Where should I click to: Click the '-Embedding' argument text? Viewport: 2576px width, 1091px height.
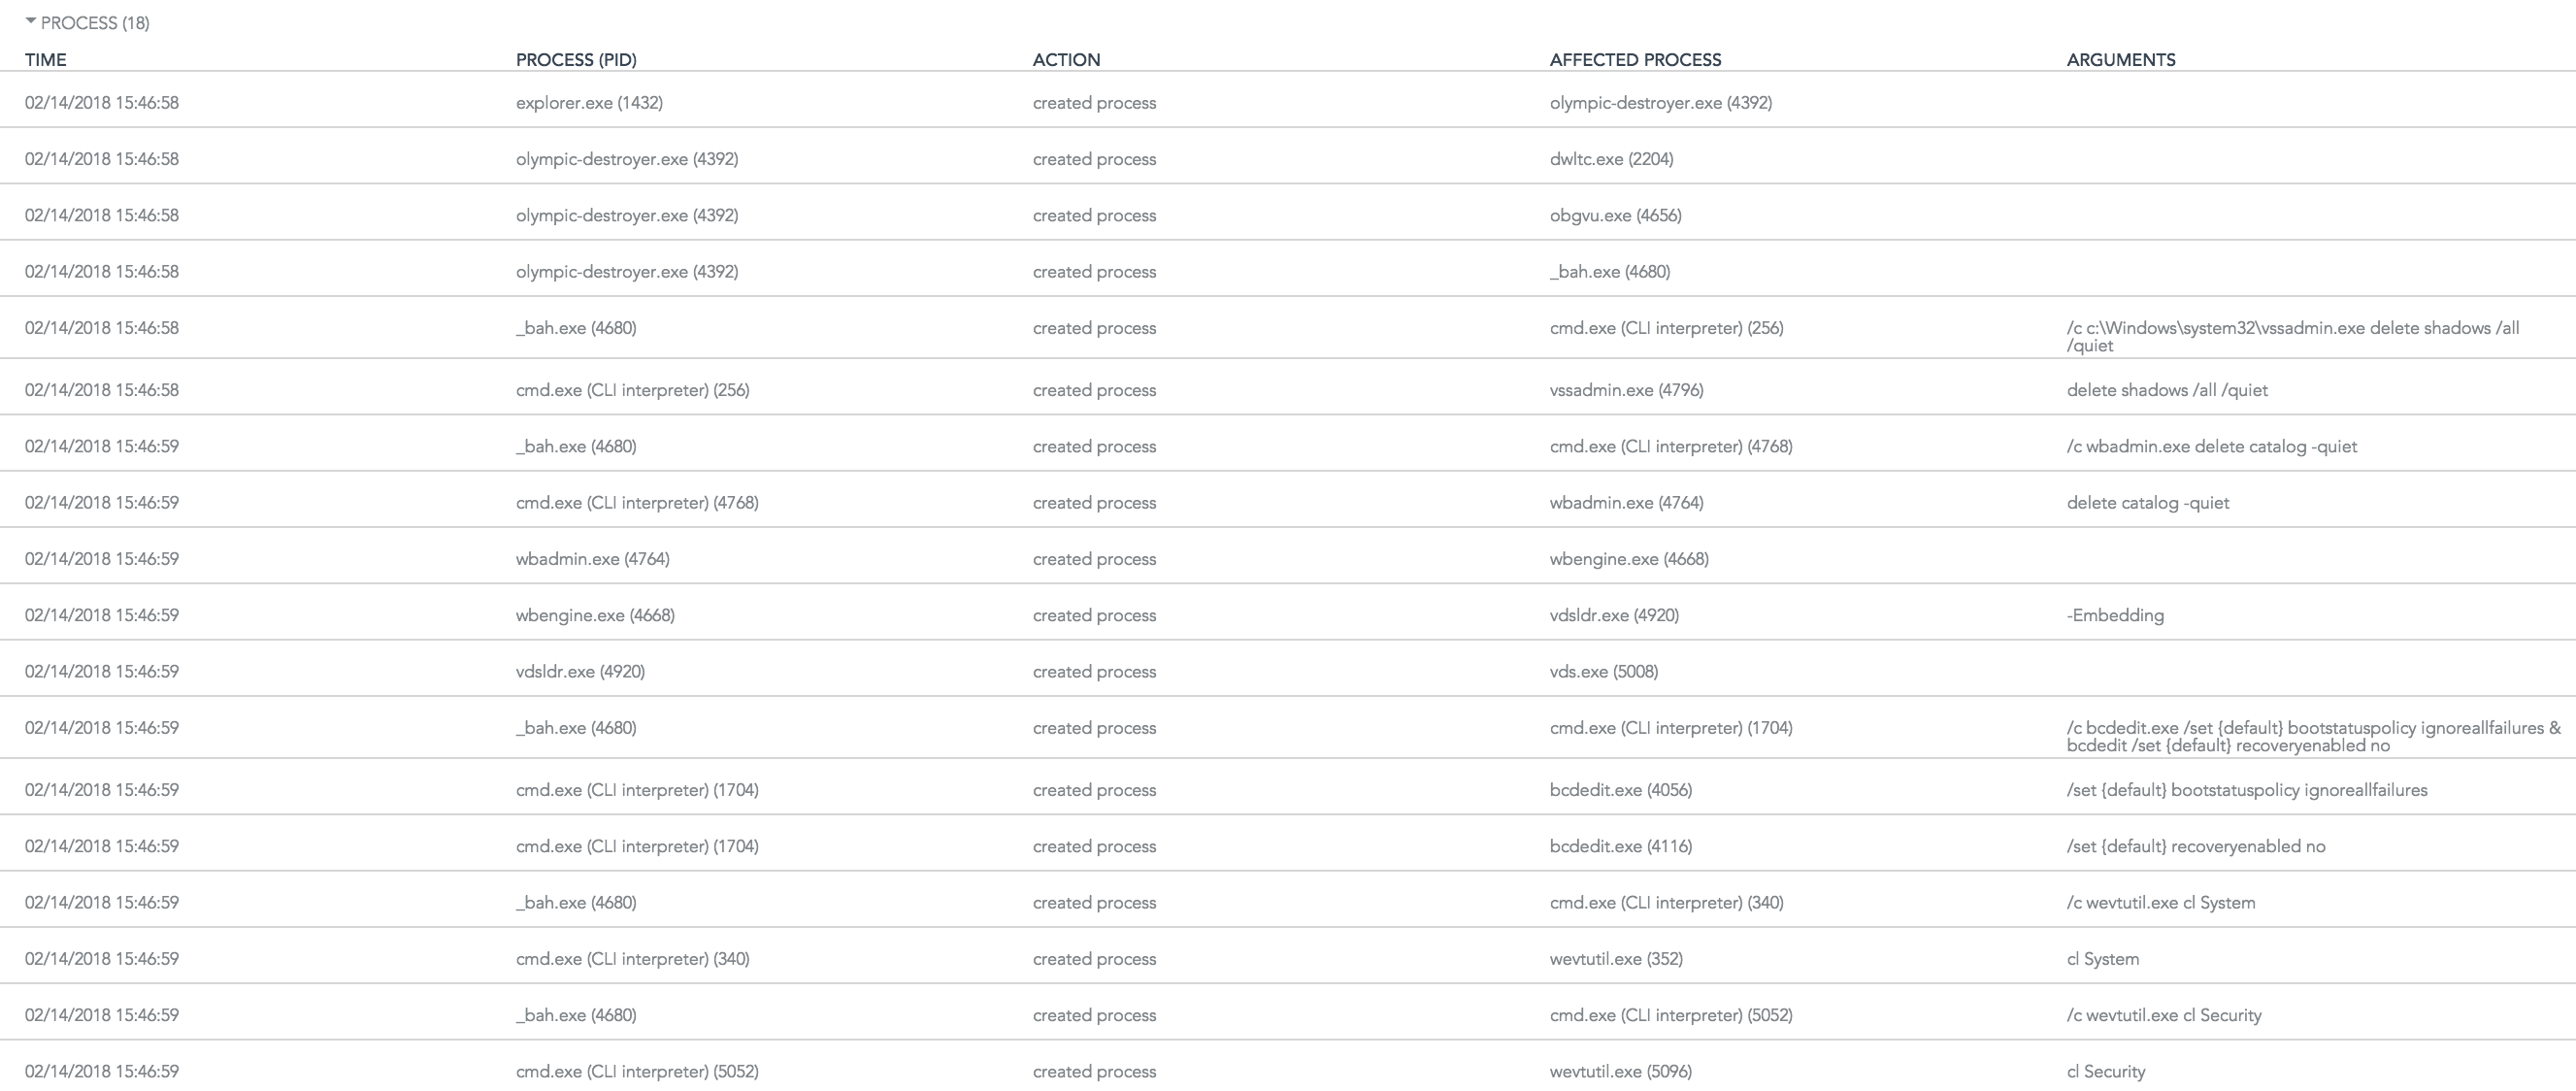[2115, 616]
